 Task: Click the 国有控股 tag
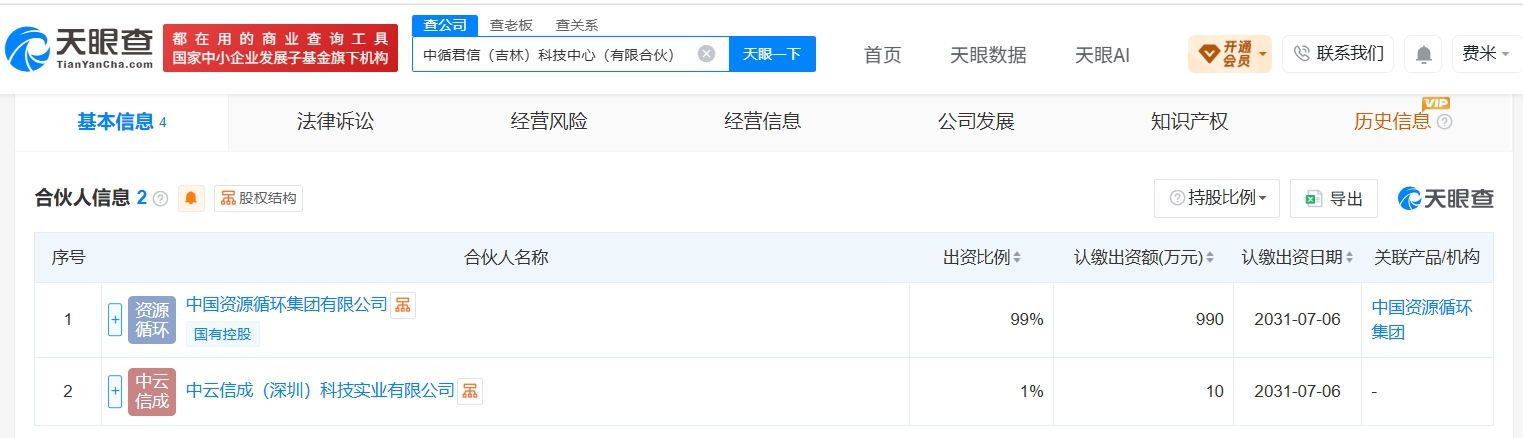point(223,335)
